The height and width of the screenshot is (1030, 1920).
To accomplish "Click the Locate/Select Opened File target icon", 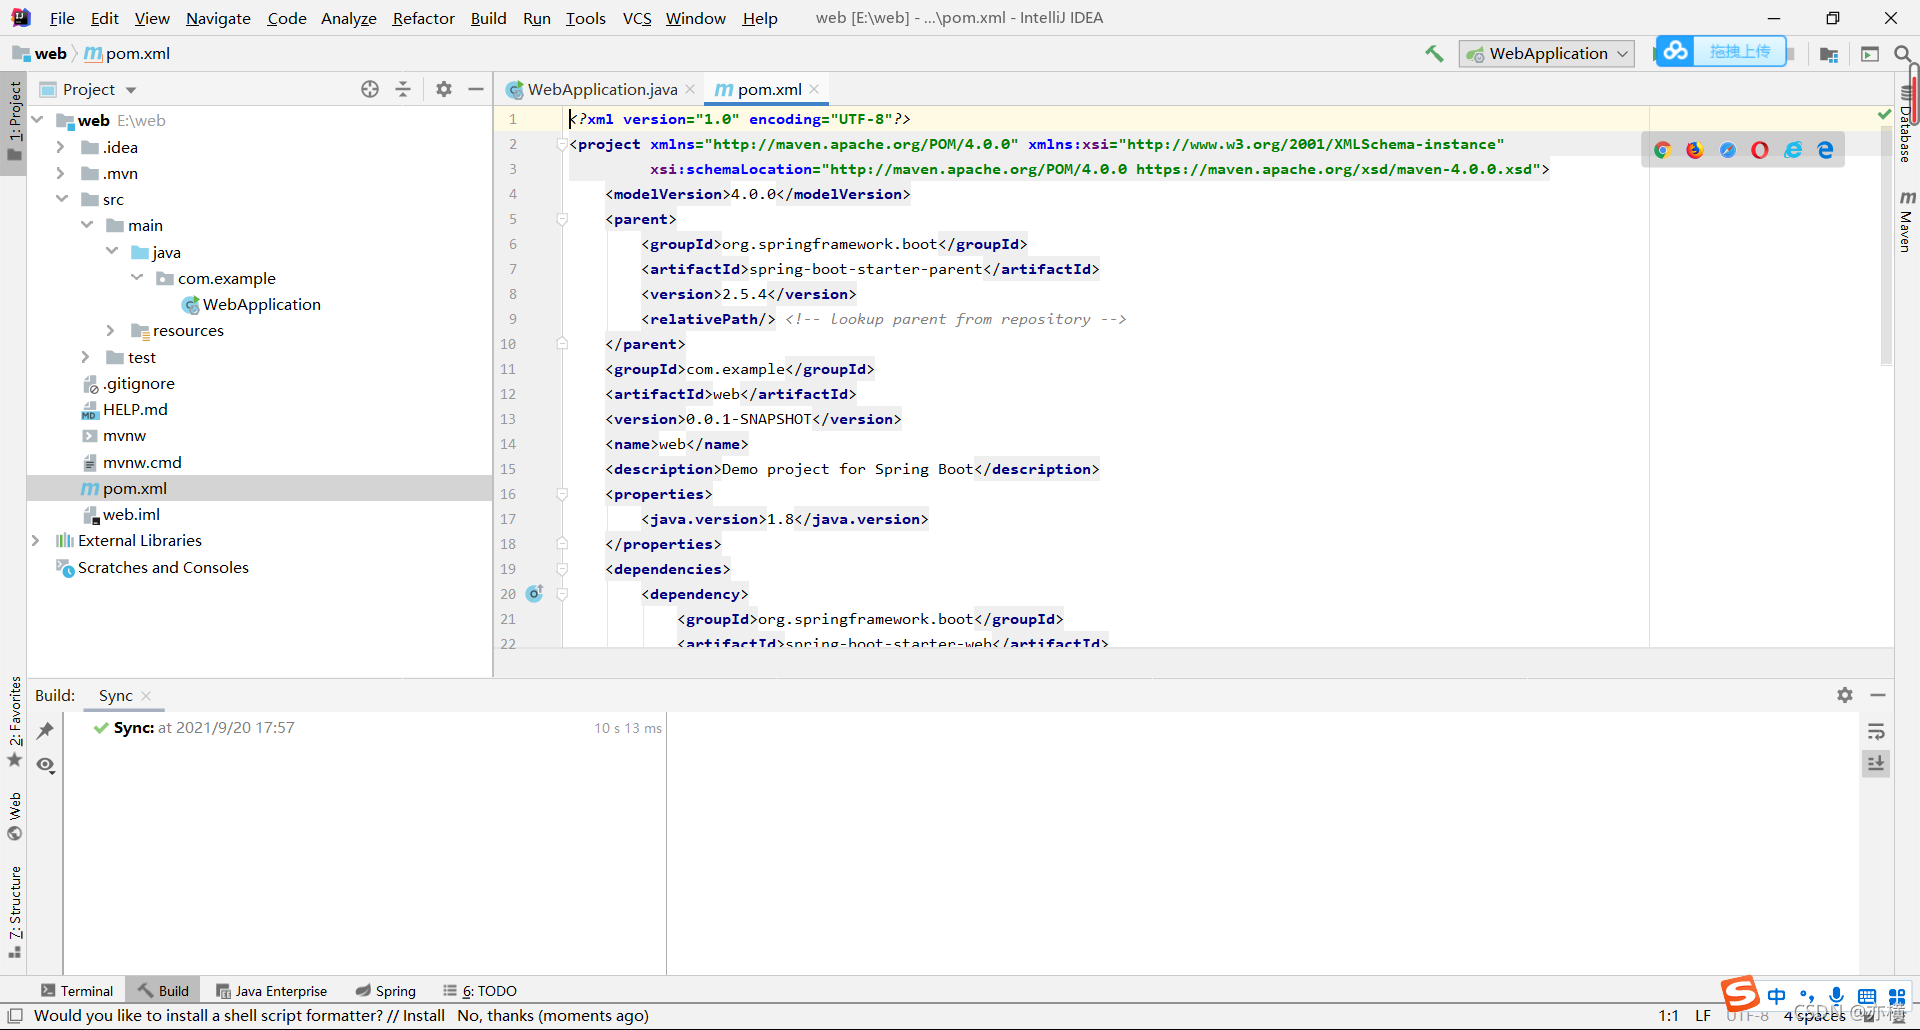I will click(370, 89).
